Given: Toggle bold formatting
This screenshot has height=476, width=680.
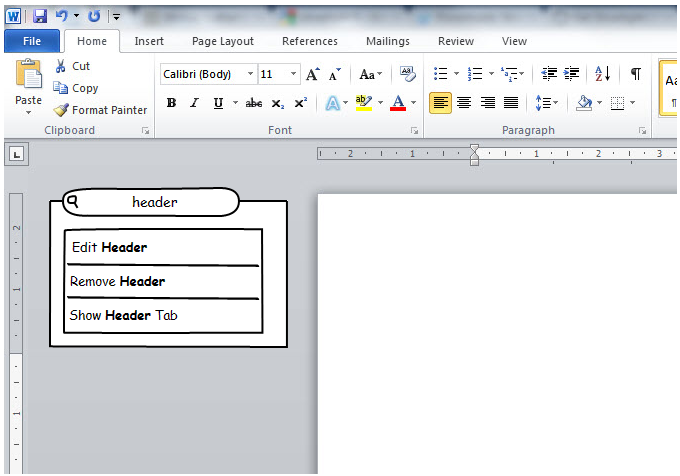Looking at the screenshot, I should pyautogui.click(x=171, y=103).
